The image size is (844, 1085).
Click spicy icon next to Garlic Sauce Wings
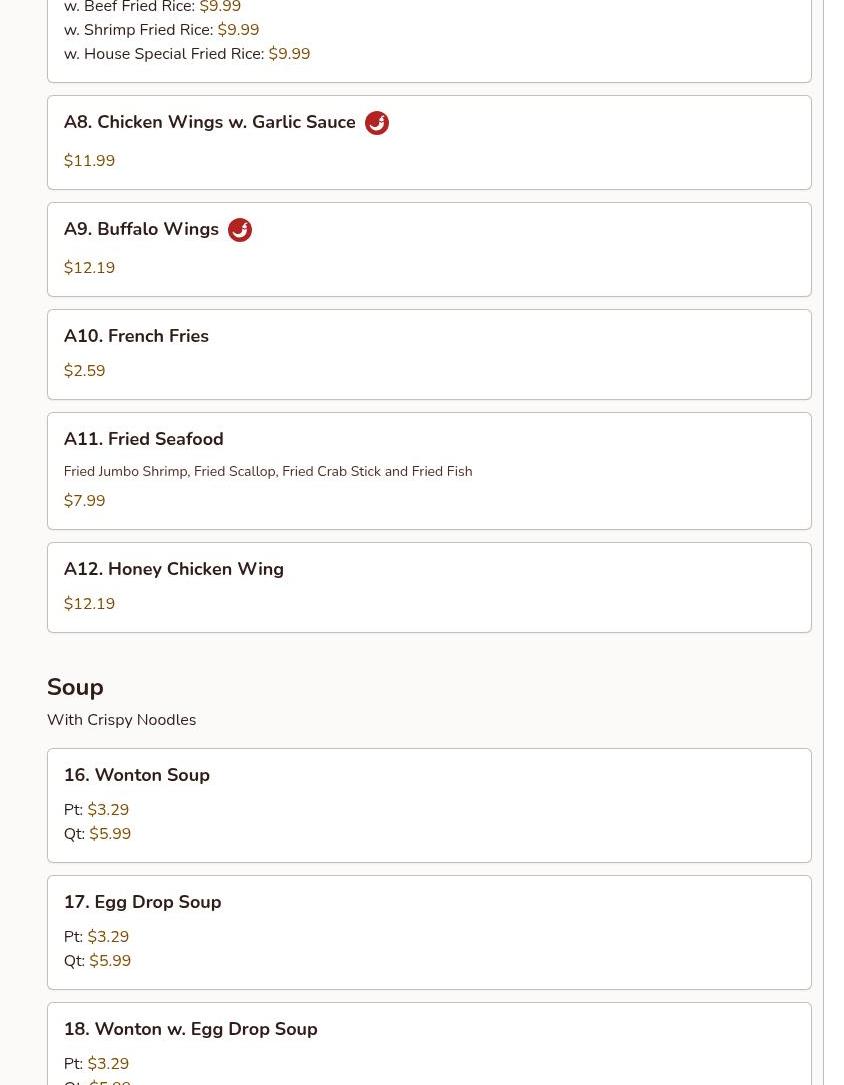[376, 122]
